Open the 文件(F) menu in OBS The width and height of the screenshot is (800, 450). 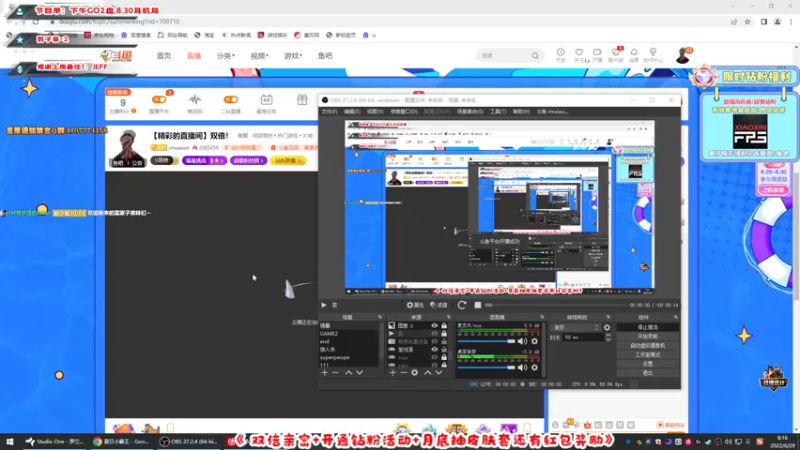click(x=329, y=111)
